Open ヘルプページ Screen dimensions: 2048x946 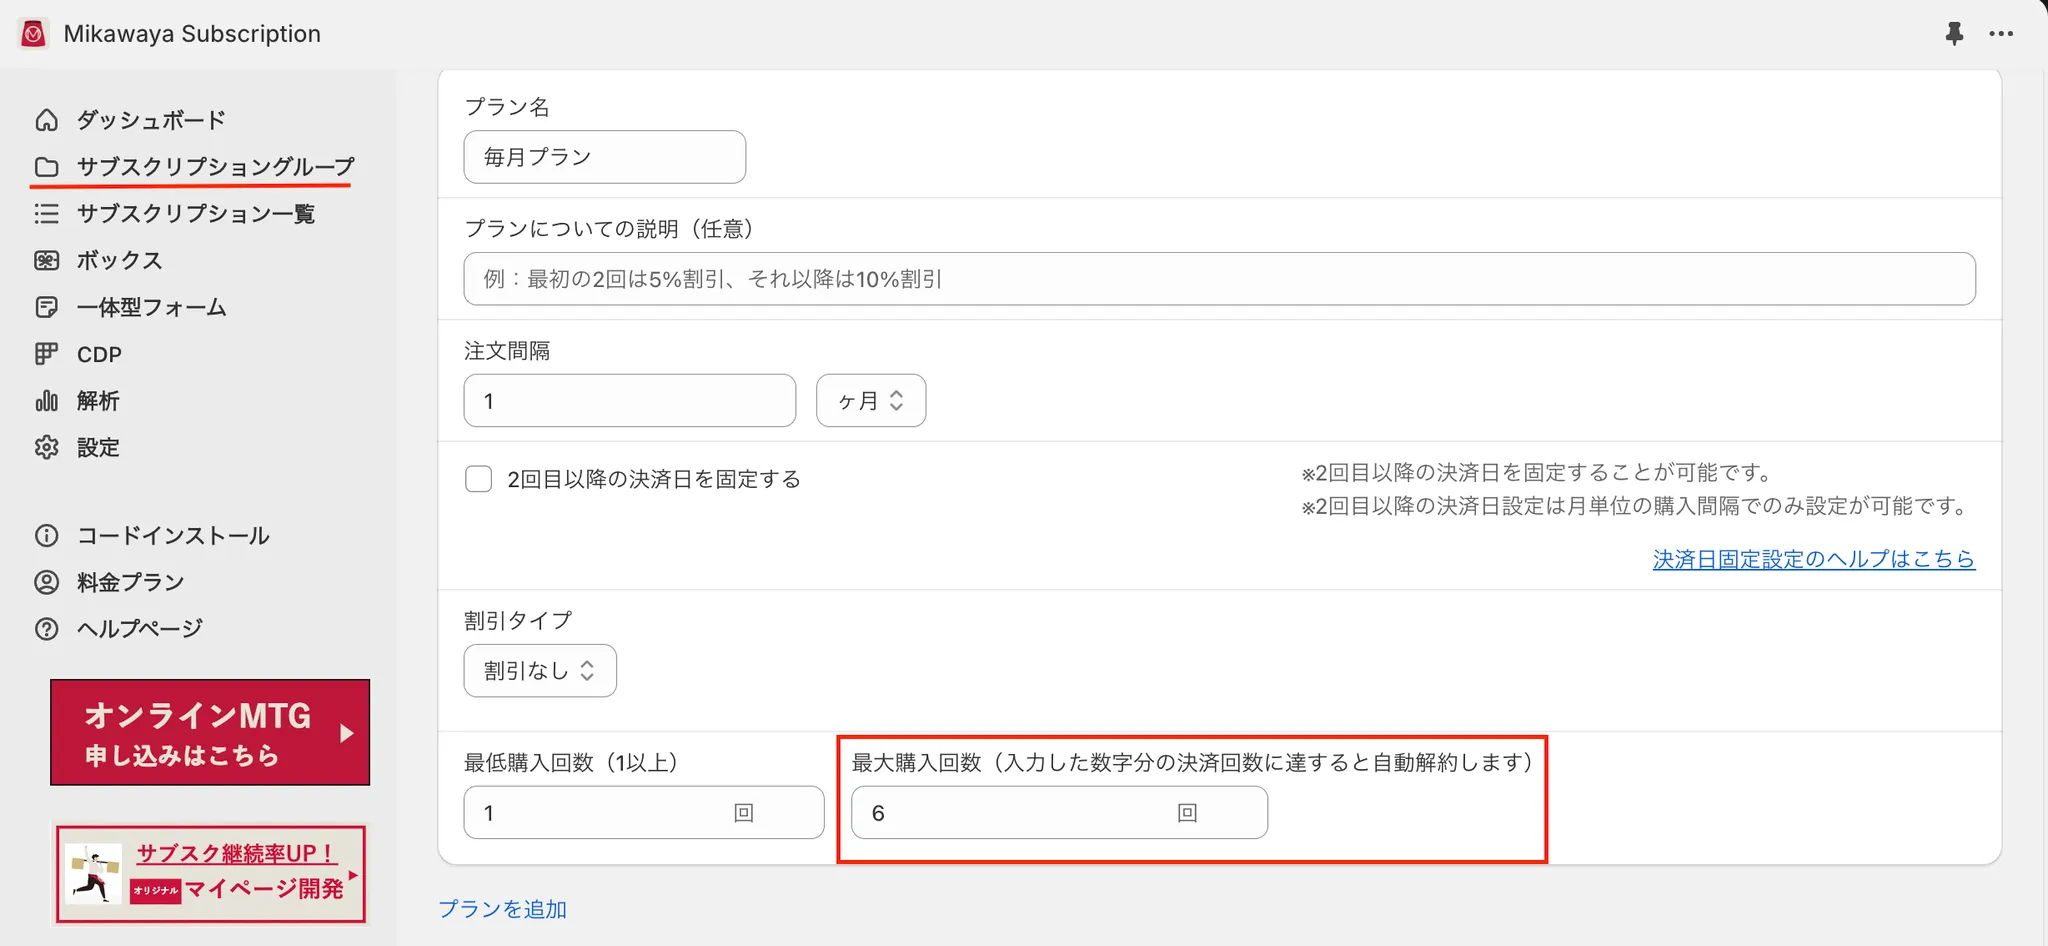(x=140, y=629)
